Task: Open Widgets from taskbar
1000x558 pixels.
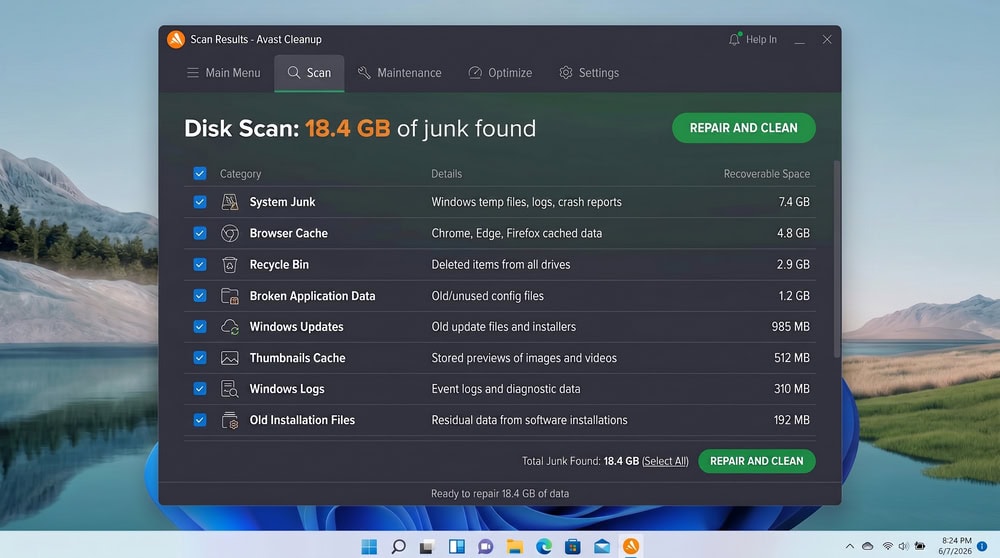Action: click(x=457, y=547)
